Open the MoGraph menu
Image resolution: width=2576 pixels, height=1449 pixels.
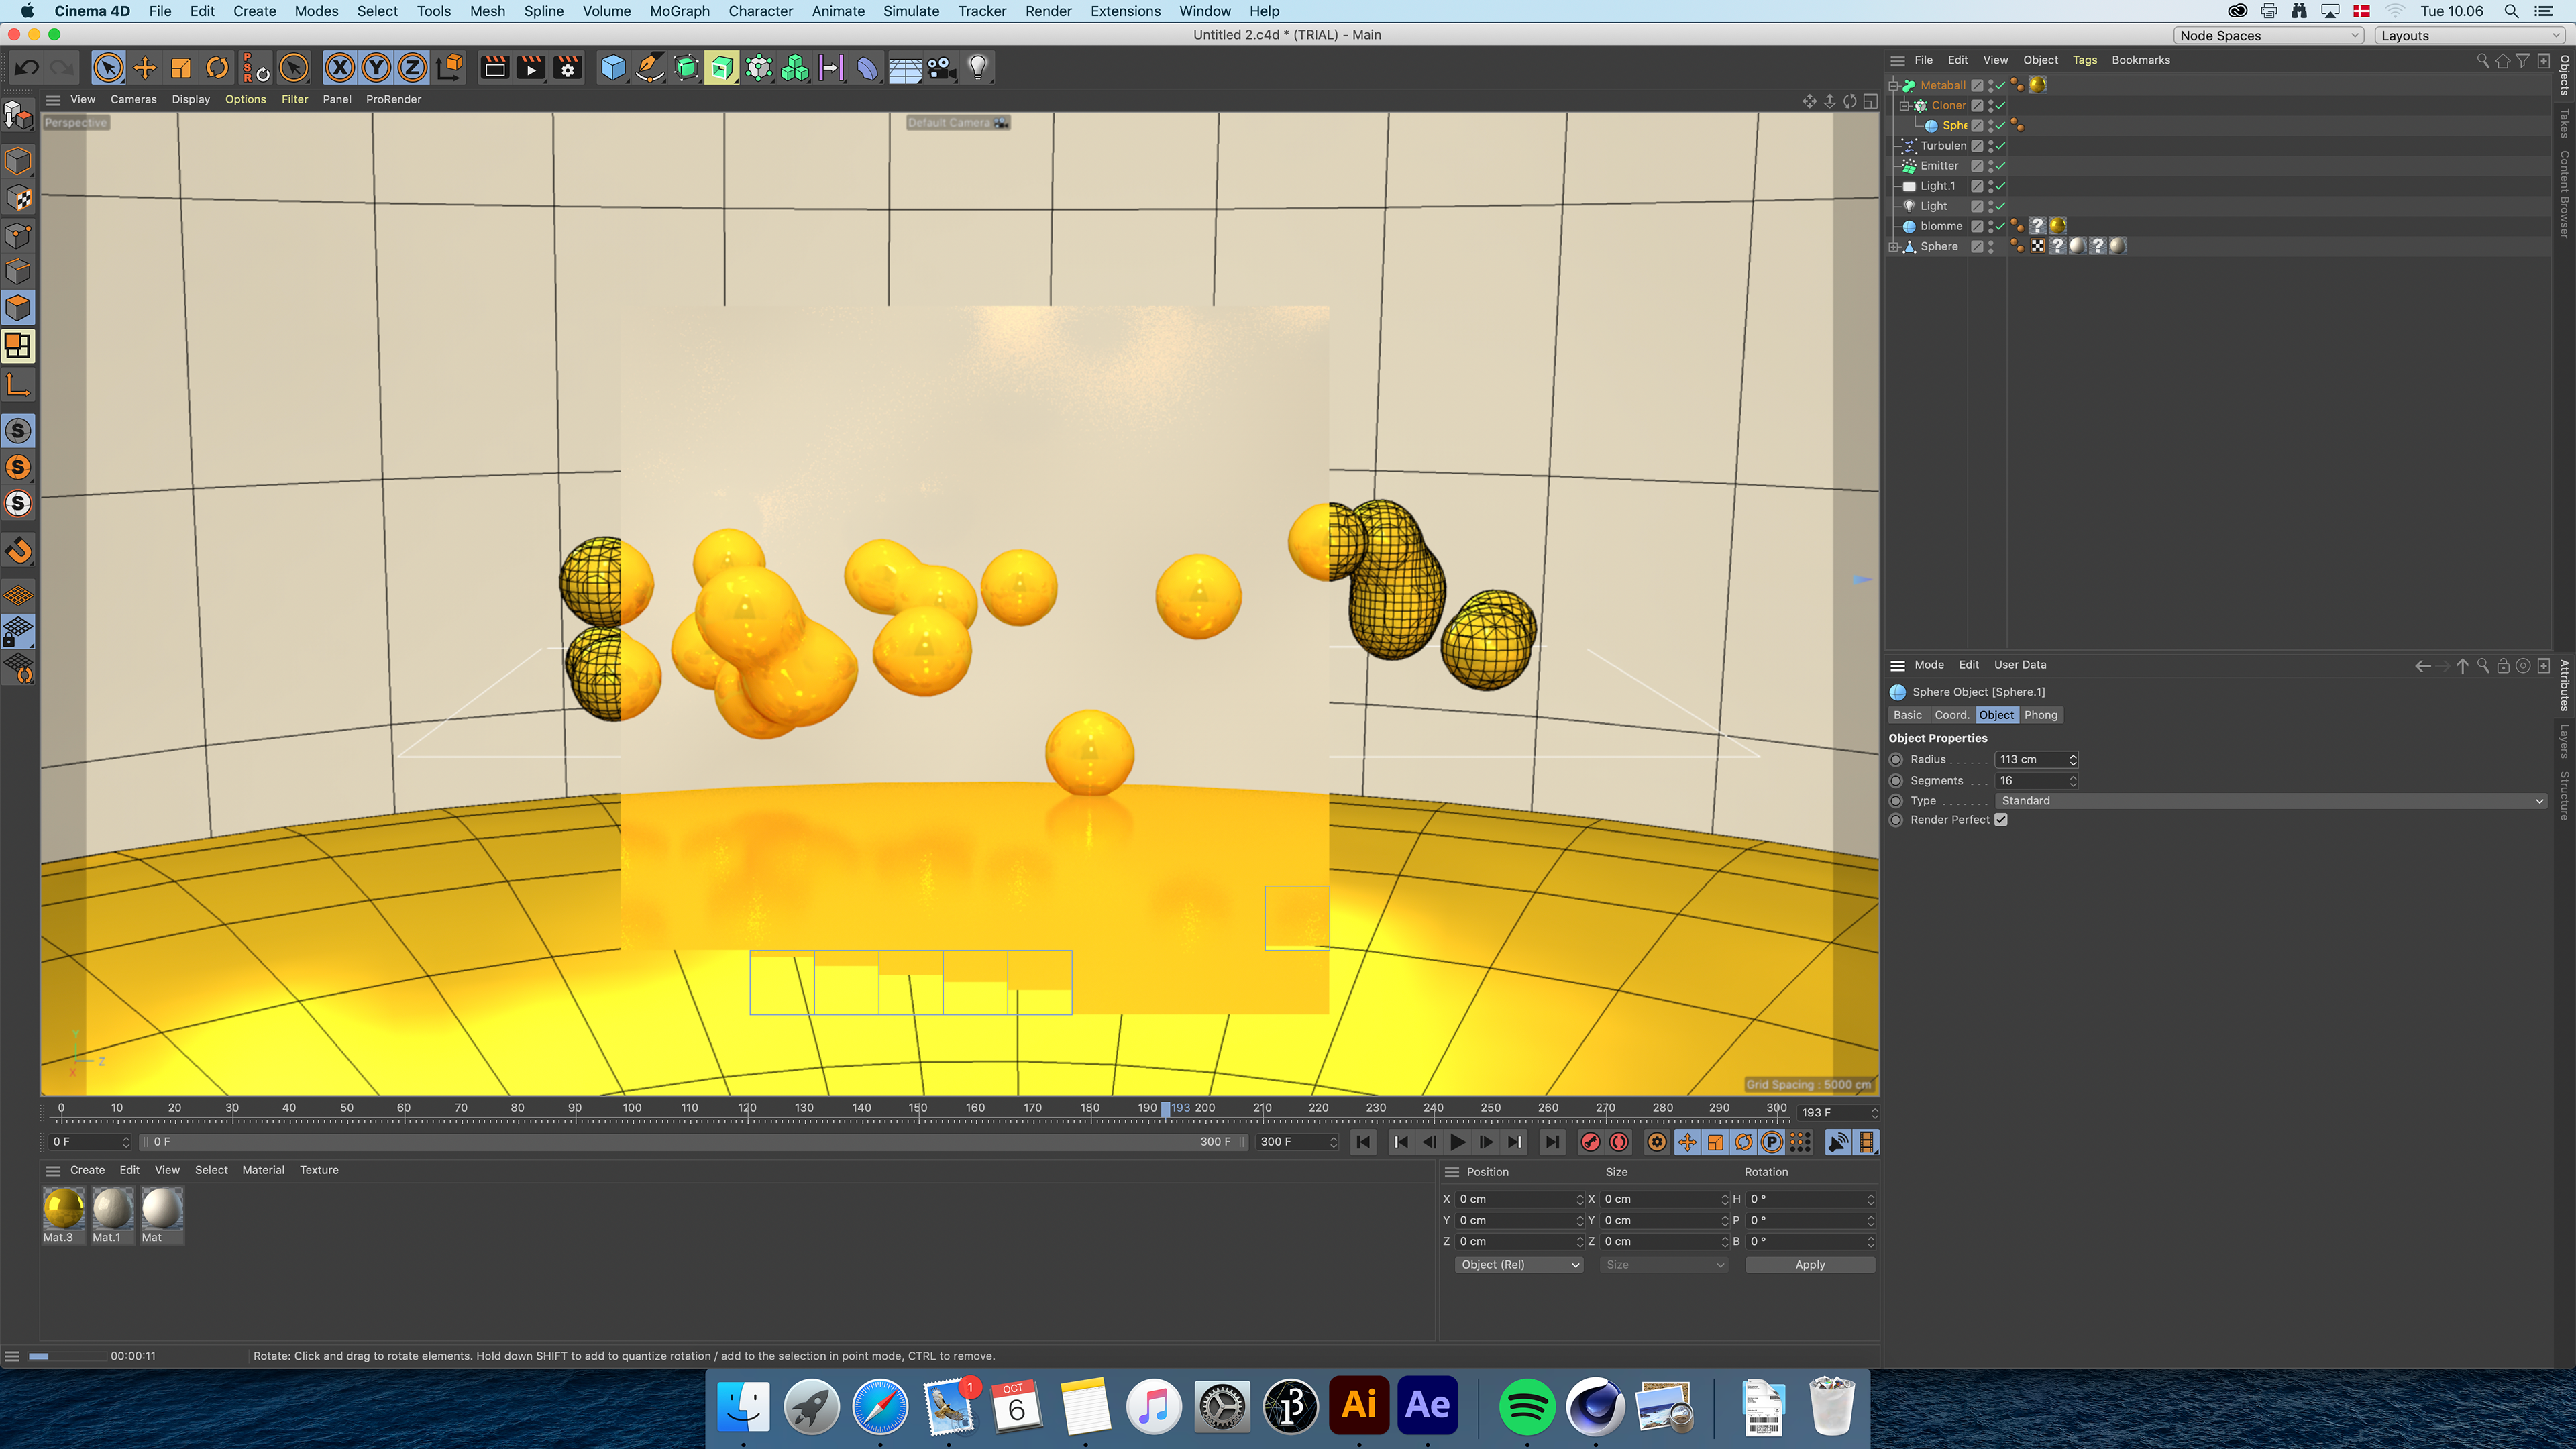pyautogui.click(x=679, y=11)
